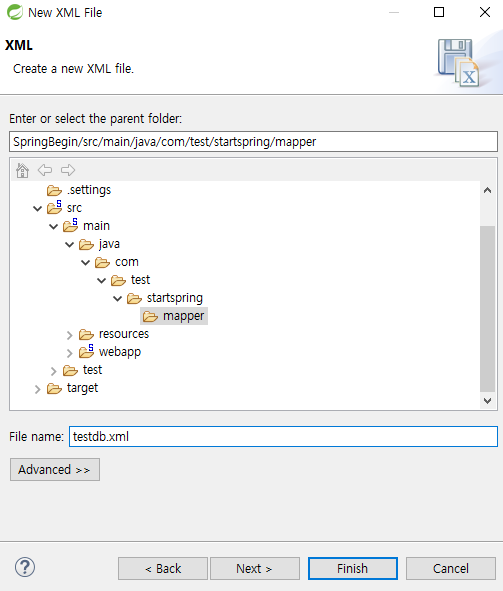This screenshot has width=503, height=591.
Task: Click the Advanced >> button
Action: [x=55, y=470]
